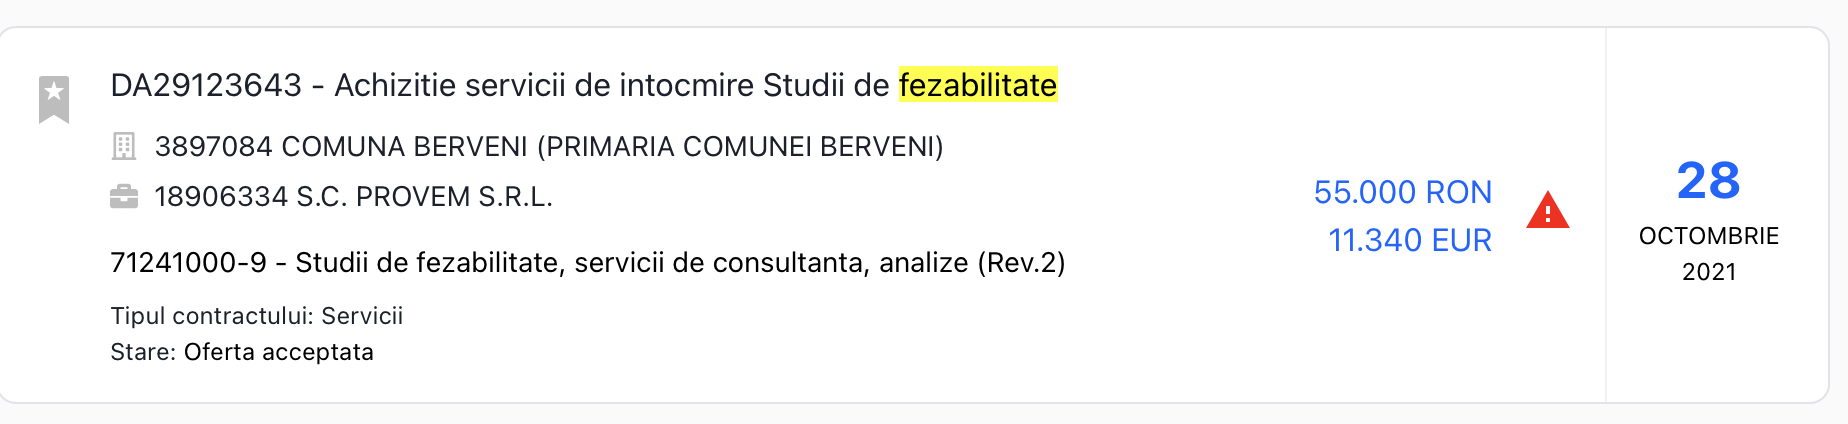This screenshot has width=1848, height=424.
Task: Click the day number 28
Action: pos(1708,182)
